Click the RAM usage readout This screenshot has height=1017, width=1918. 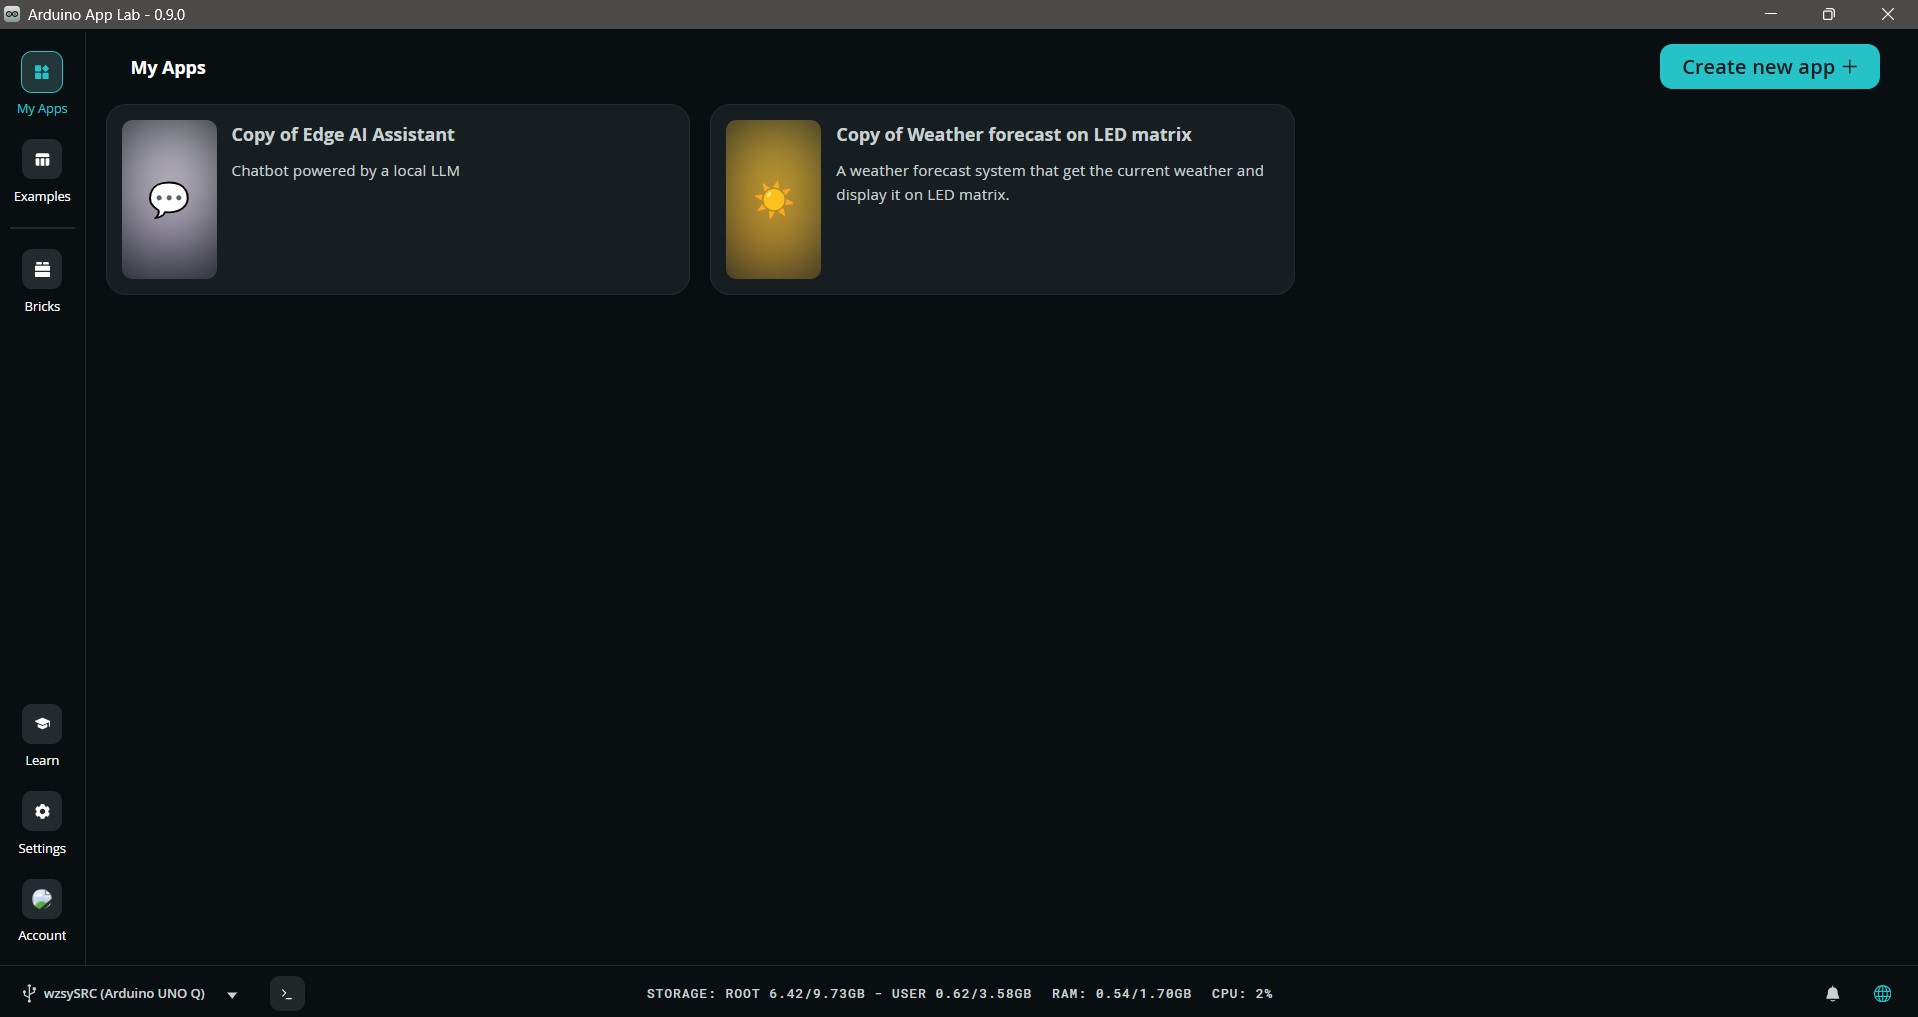[x=1122, y=994]
